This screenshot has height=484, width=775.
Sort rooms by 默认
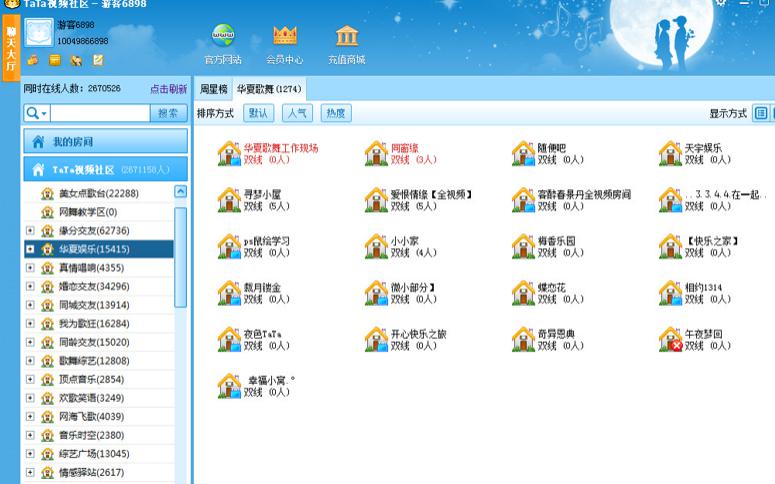coord(258,113)
